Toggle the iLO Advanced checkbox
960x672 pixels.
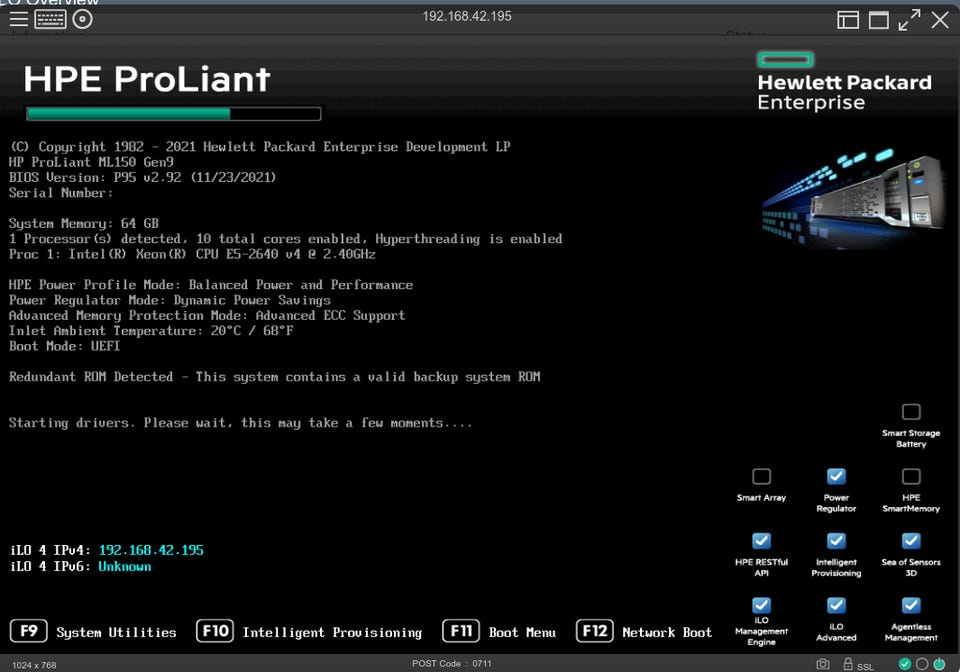point(836,605)
